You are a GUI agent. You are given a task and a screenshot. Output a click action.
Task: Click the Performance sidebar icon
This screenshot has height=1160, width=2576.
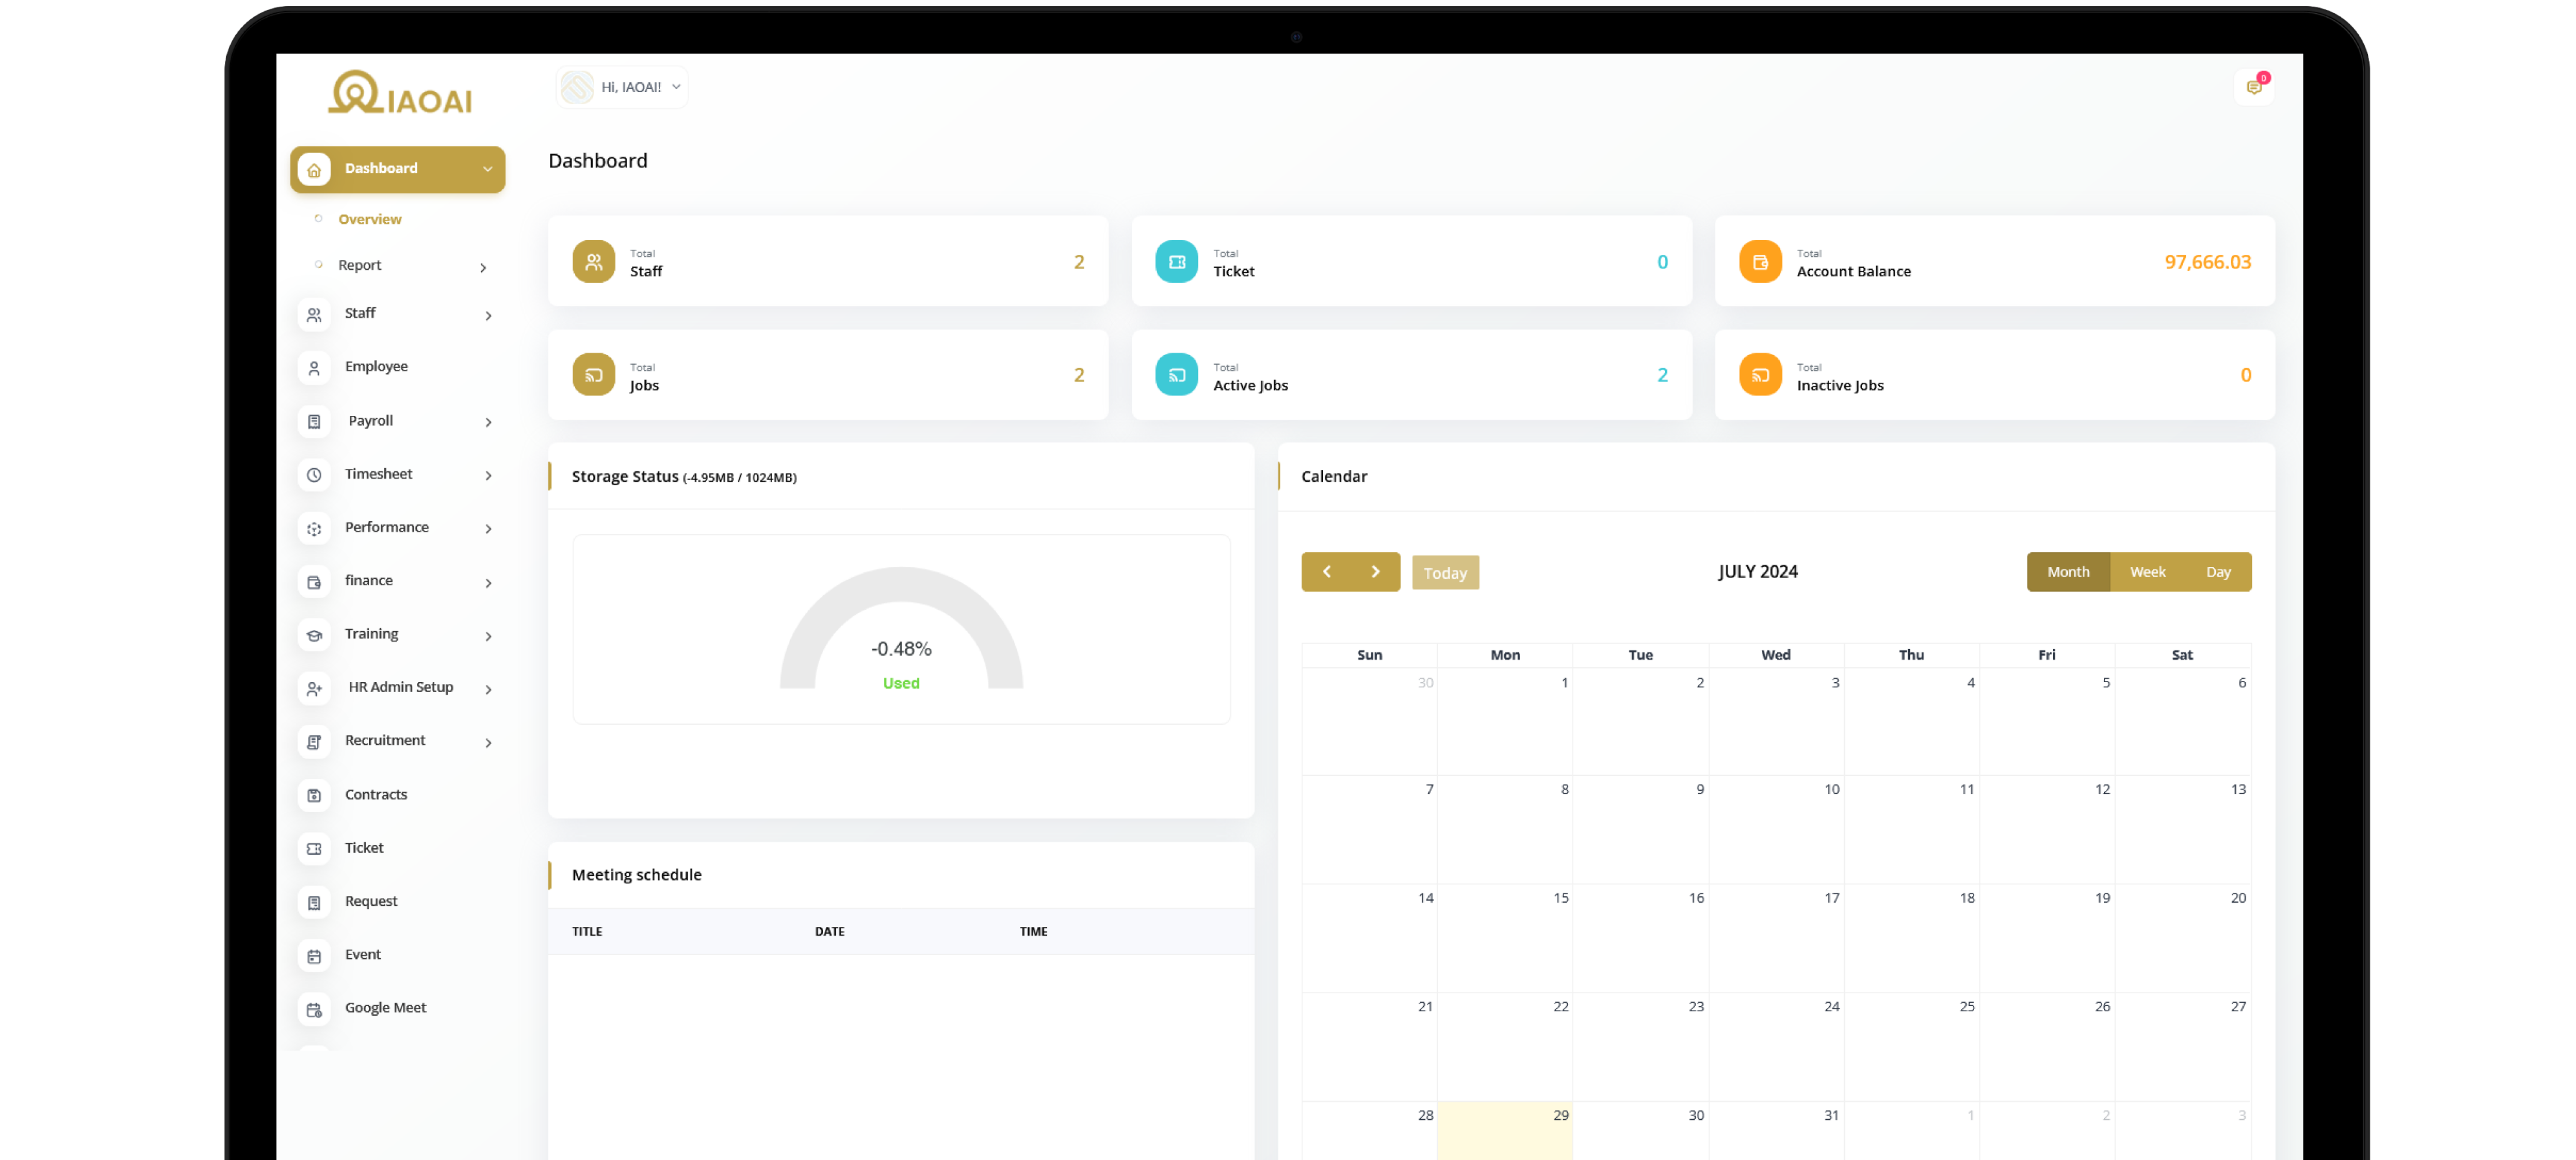click(x=314, y=528)
